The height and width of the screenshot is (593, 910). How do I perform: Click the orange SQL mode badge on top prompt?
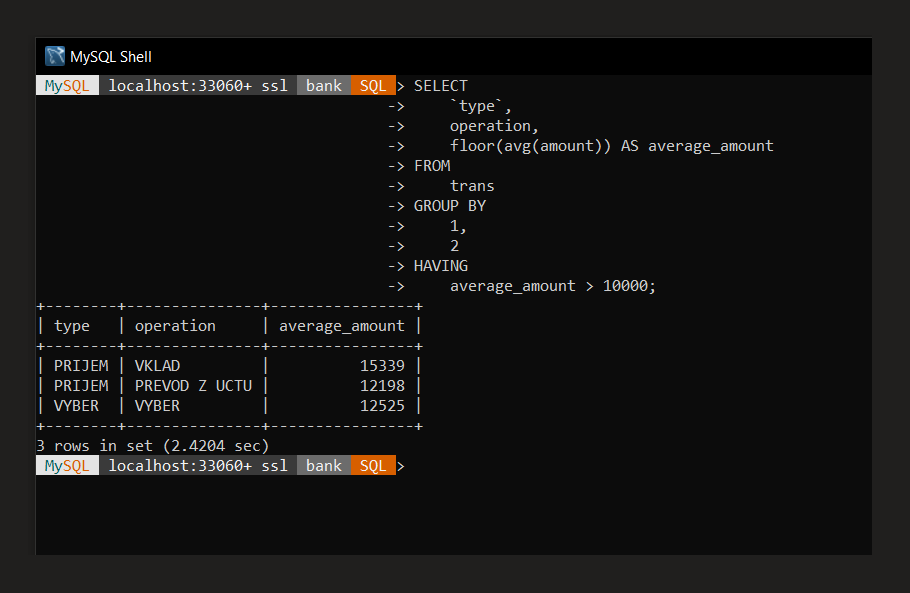(x=372, y=85)
